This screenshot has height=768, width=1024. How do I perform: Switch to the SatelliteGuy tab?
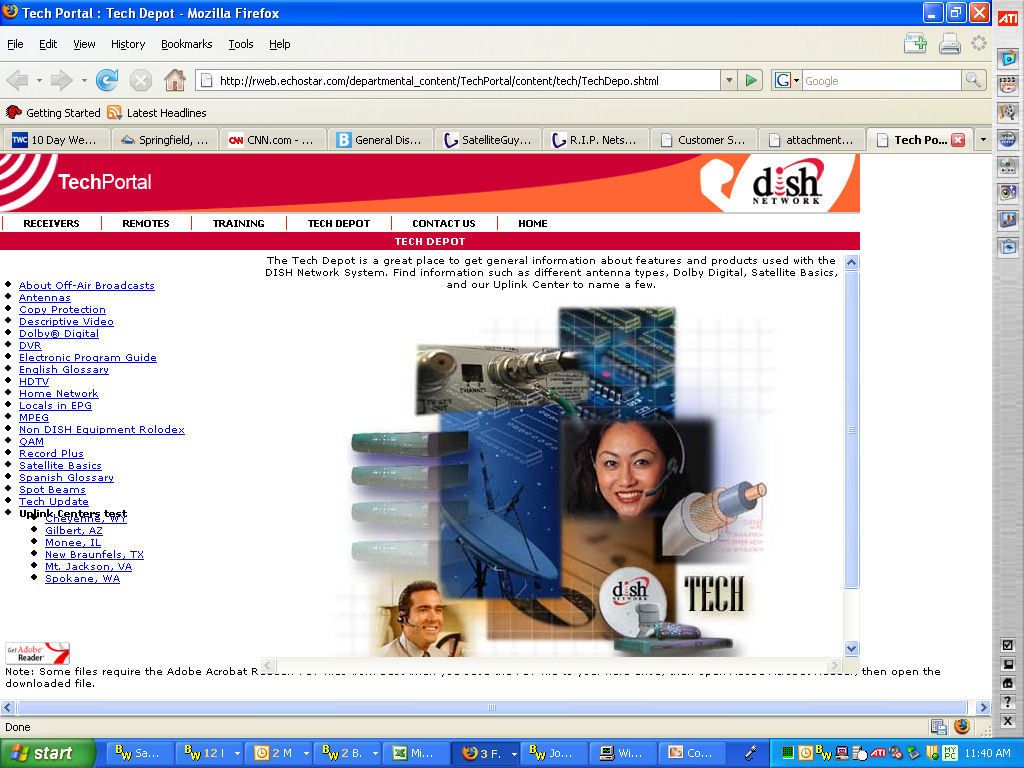[x=487, y=140]
